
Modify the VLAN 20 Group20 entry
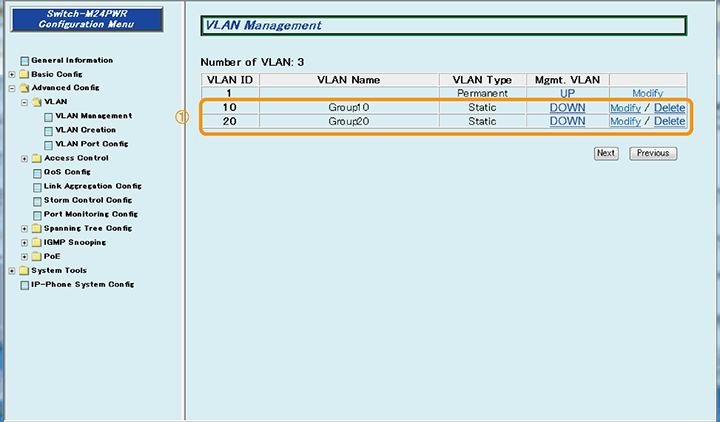(625, 121)
